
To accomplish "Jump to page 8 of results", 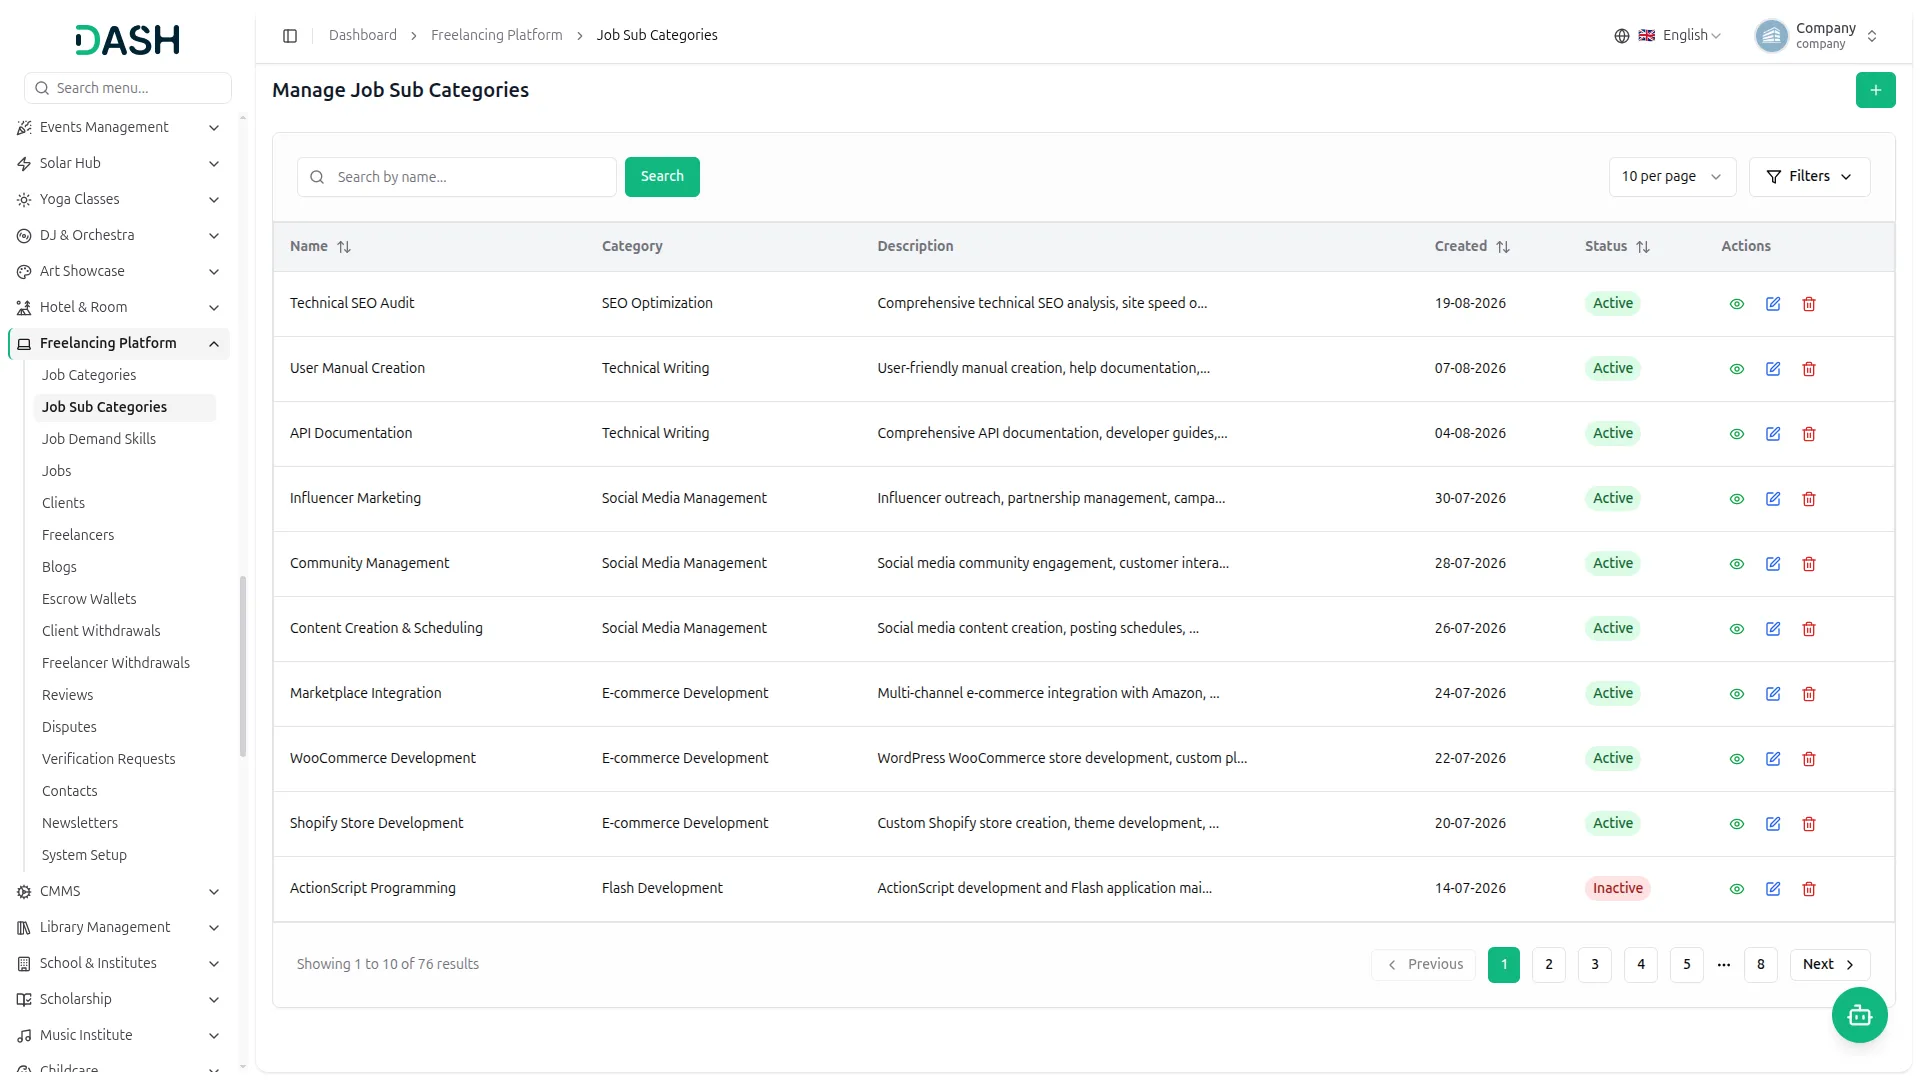I will tap(1760, 965).
